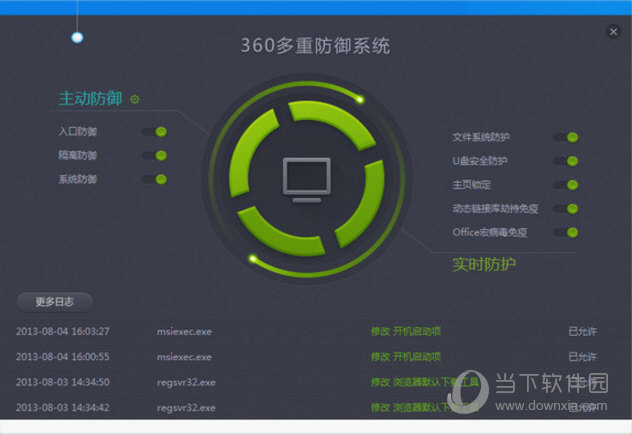The image size is (632, 435).
Task: Toggle the 系统防御 switch
Action: (x=154, y=179)
